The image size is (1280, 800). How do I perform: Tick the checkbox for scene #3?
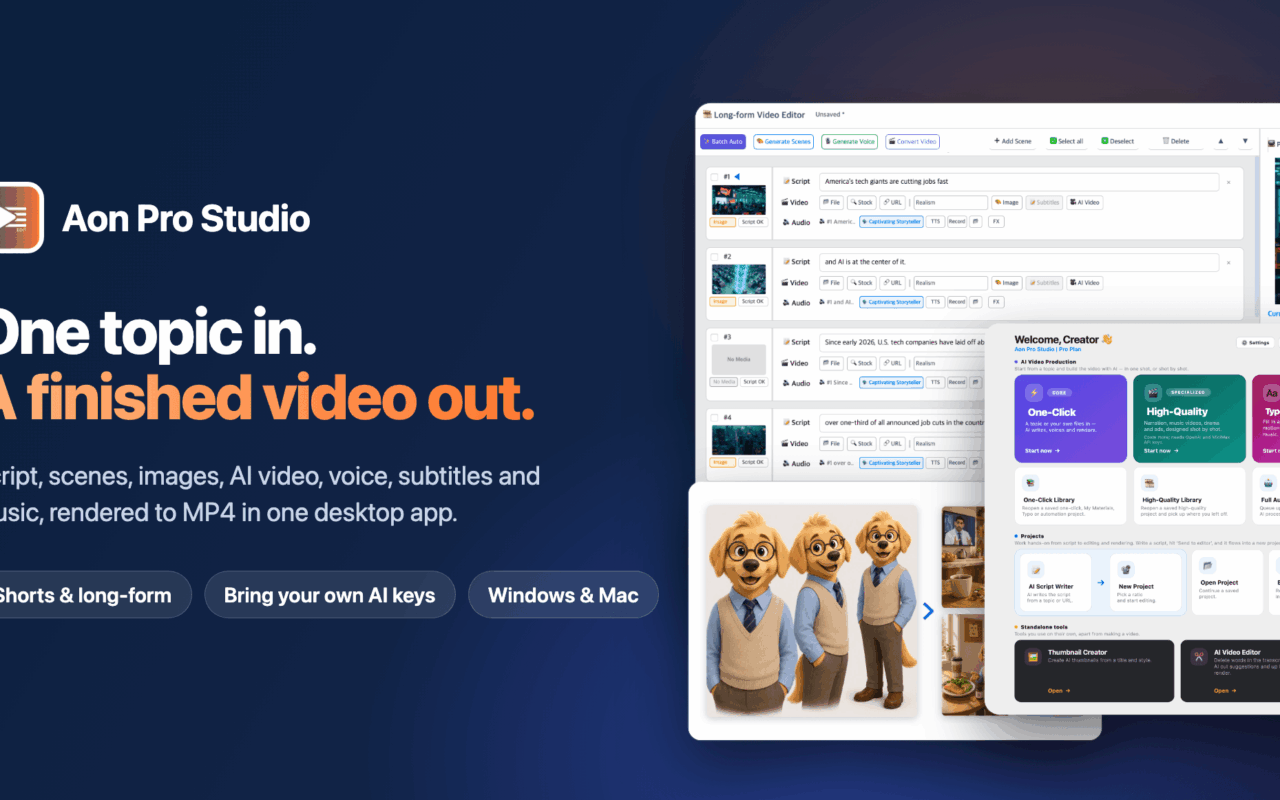tap(714, 337)
